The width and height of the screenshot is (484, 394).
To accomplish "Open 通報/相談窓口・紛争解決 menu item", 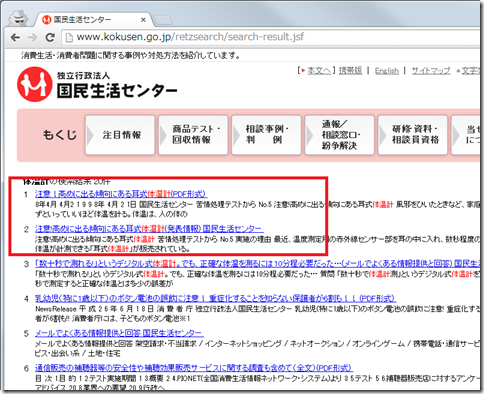I will [x=340, y=135].
